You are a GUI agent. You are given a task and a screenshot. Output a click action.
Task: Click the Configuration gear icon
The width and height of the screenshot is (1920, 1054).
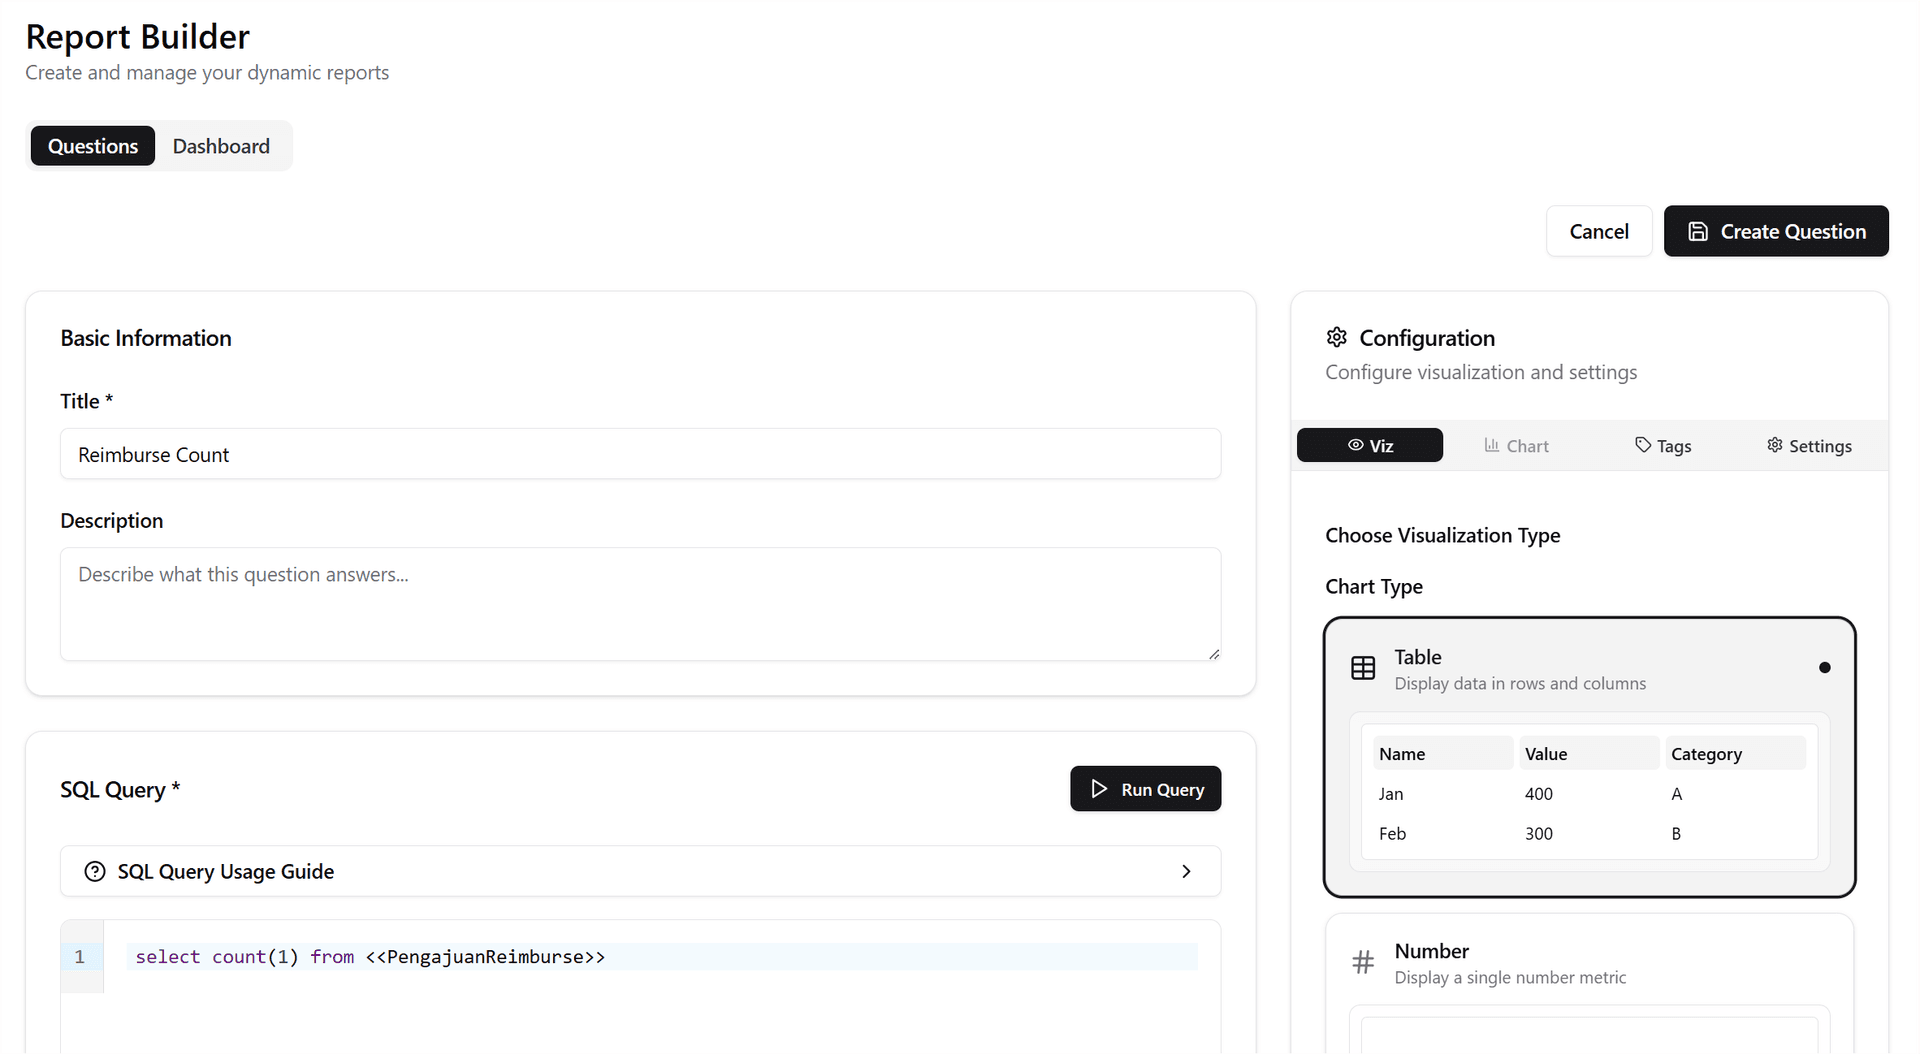(1336, 337)
